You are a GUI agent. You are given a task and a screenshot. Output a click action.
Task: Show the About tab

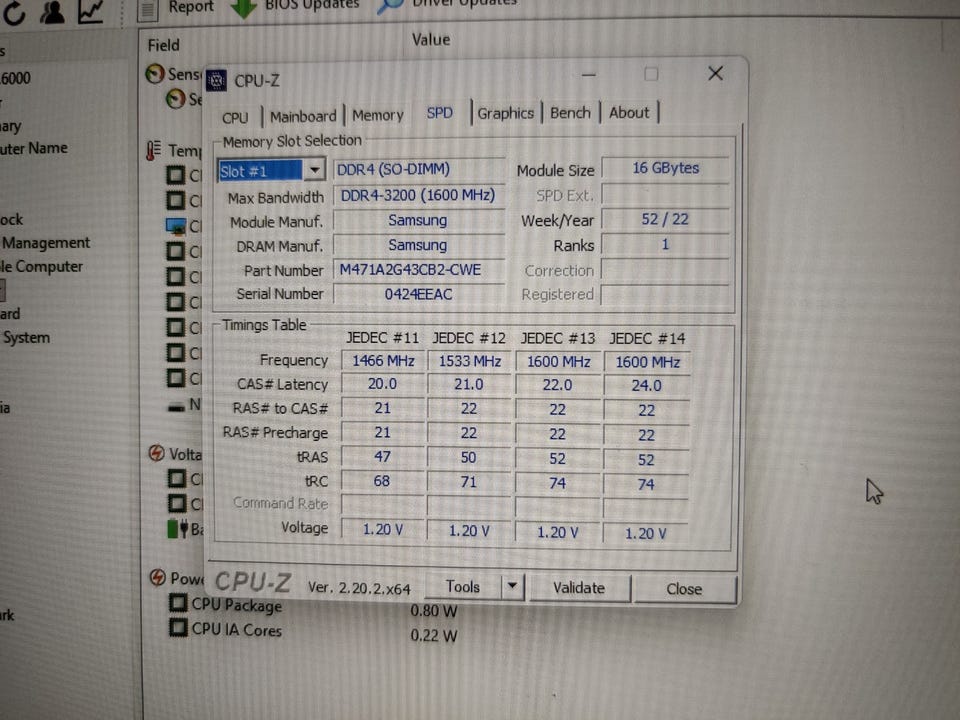629,113
